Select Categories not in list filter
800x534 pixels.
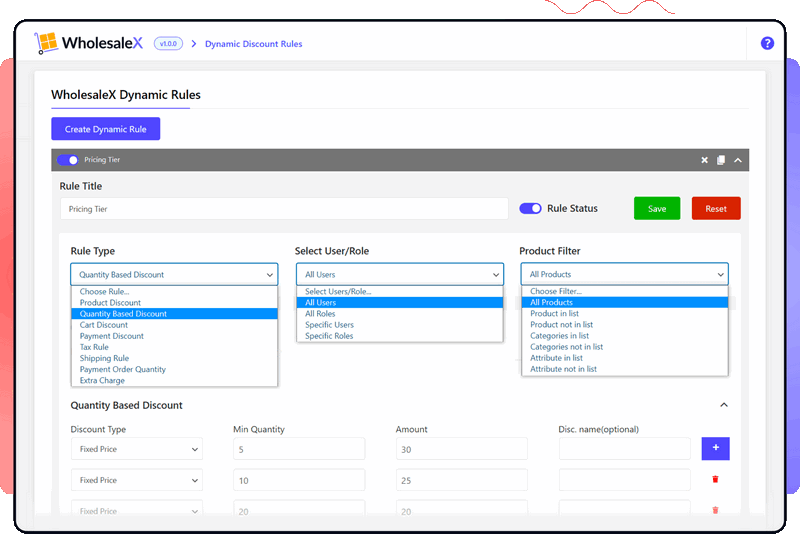[x=625, y=347]
